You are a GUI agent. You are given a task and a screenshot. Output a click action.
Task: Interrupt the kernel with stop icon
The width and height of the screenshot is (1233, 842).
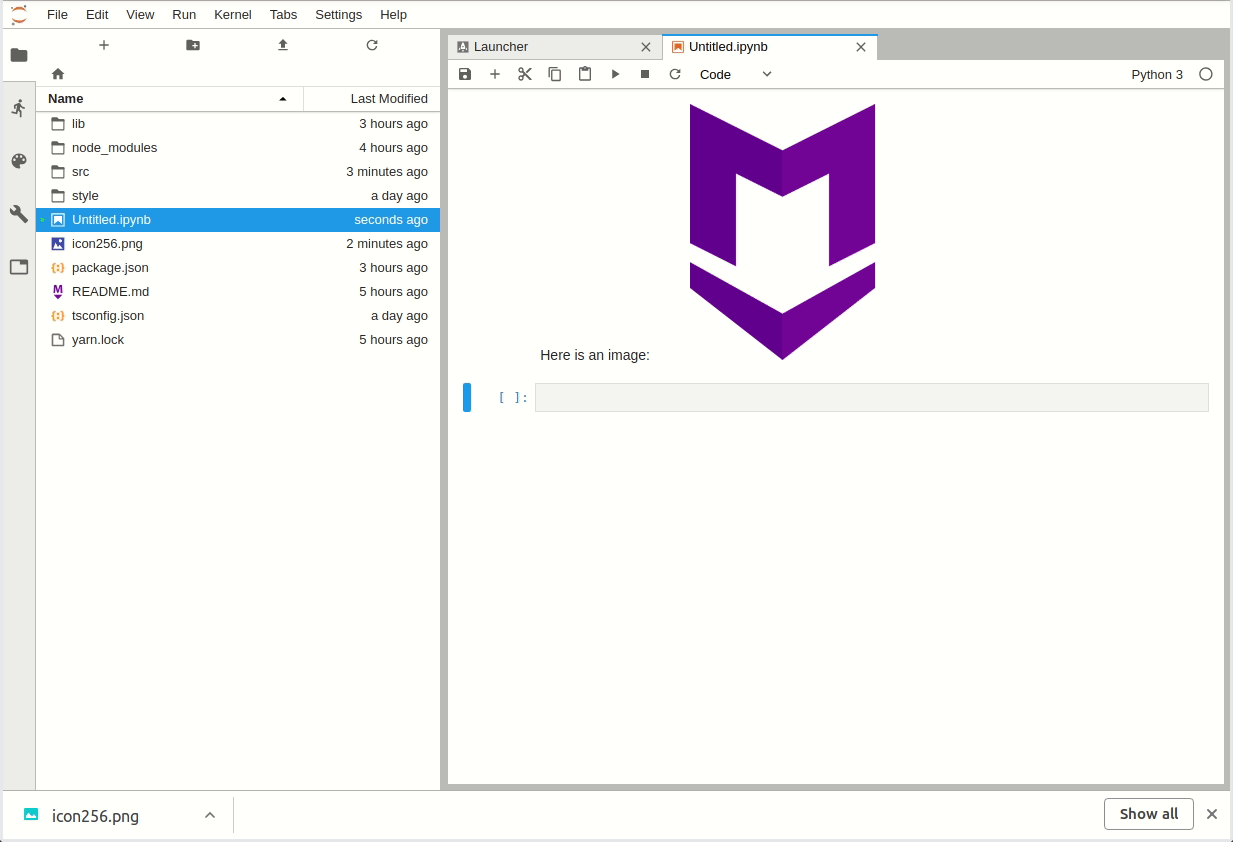[x=645, y=74]
